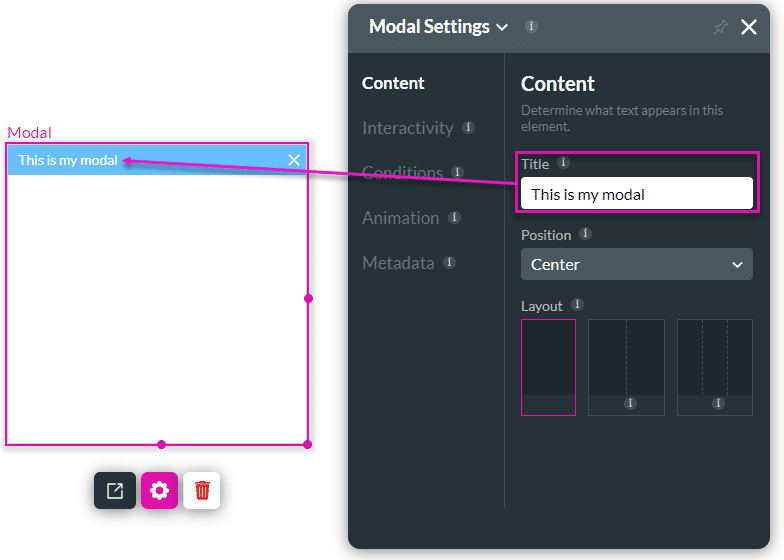This screenshot has width=784, height=560.
Task: Switch to the Conditions tab
Action: pyautogui.click(x=402, y=173)
